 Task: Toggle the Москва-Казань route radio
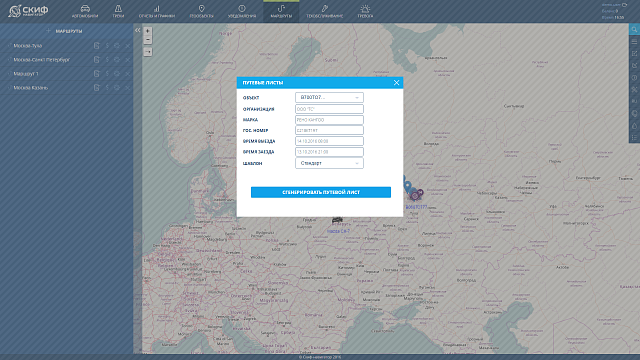[9, 88]
